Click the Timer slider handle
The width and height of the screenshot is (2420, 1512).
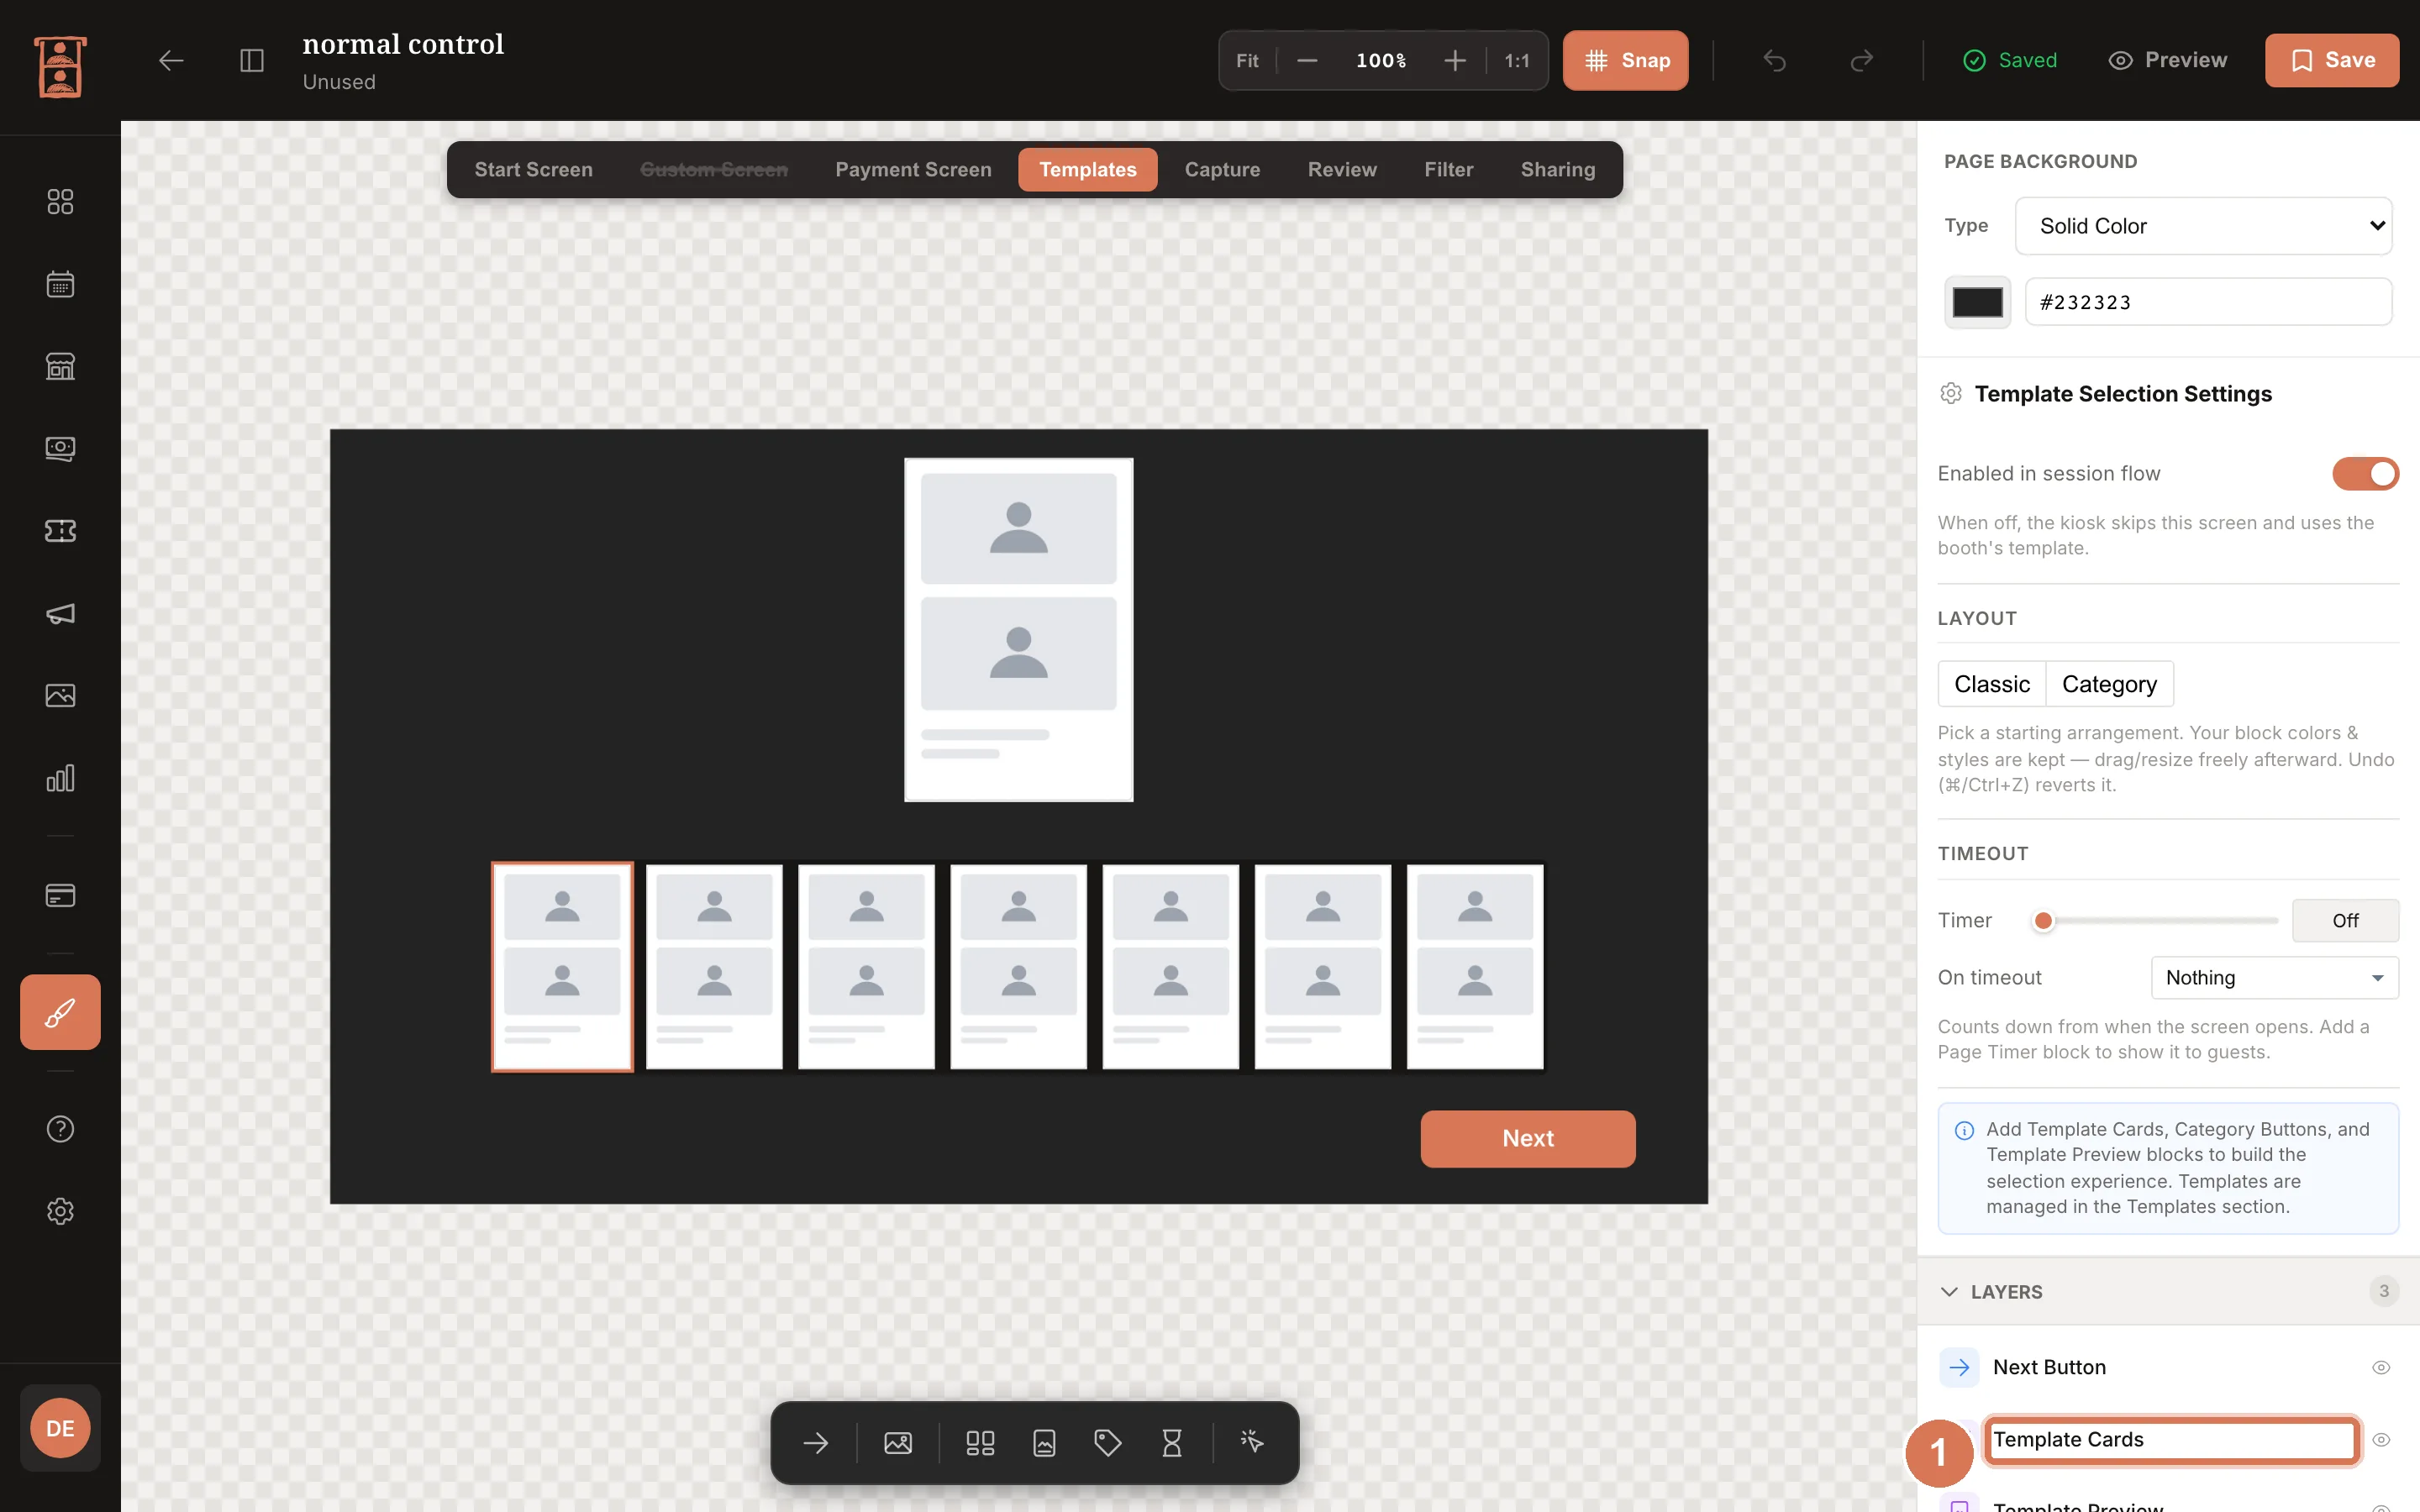[x=2043, y=920]
